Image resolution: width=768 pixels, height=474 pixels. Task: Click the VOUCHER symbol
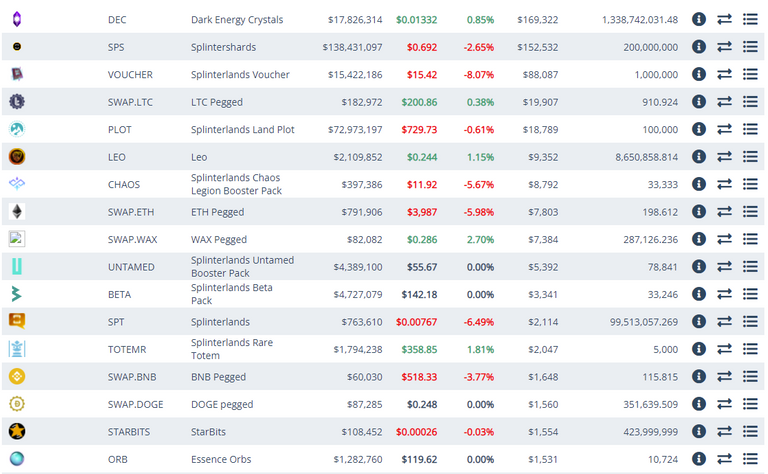pos(130,74)
